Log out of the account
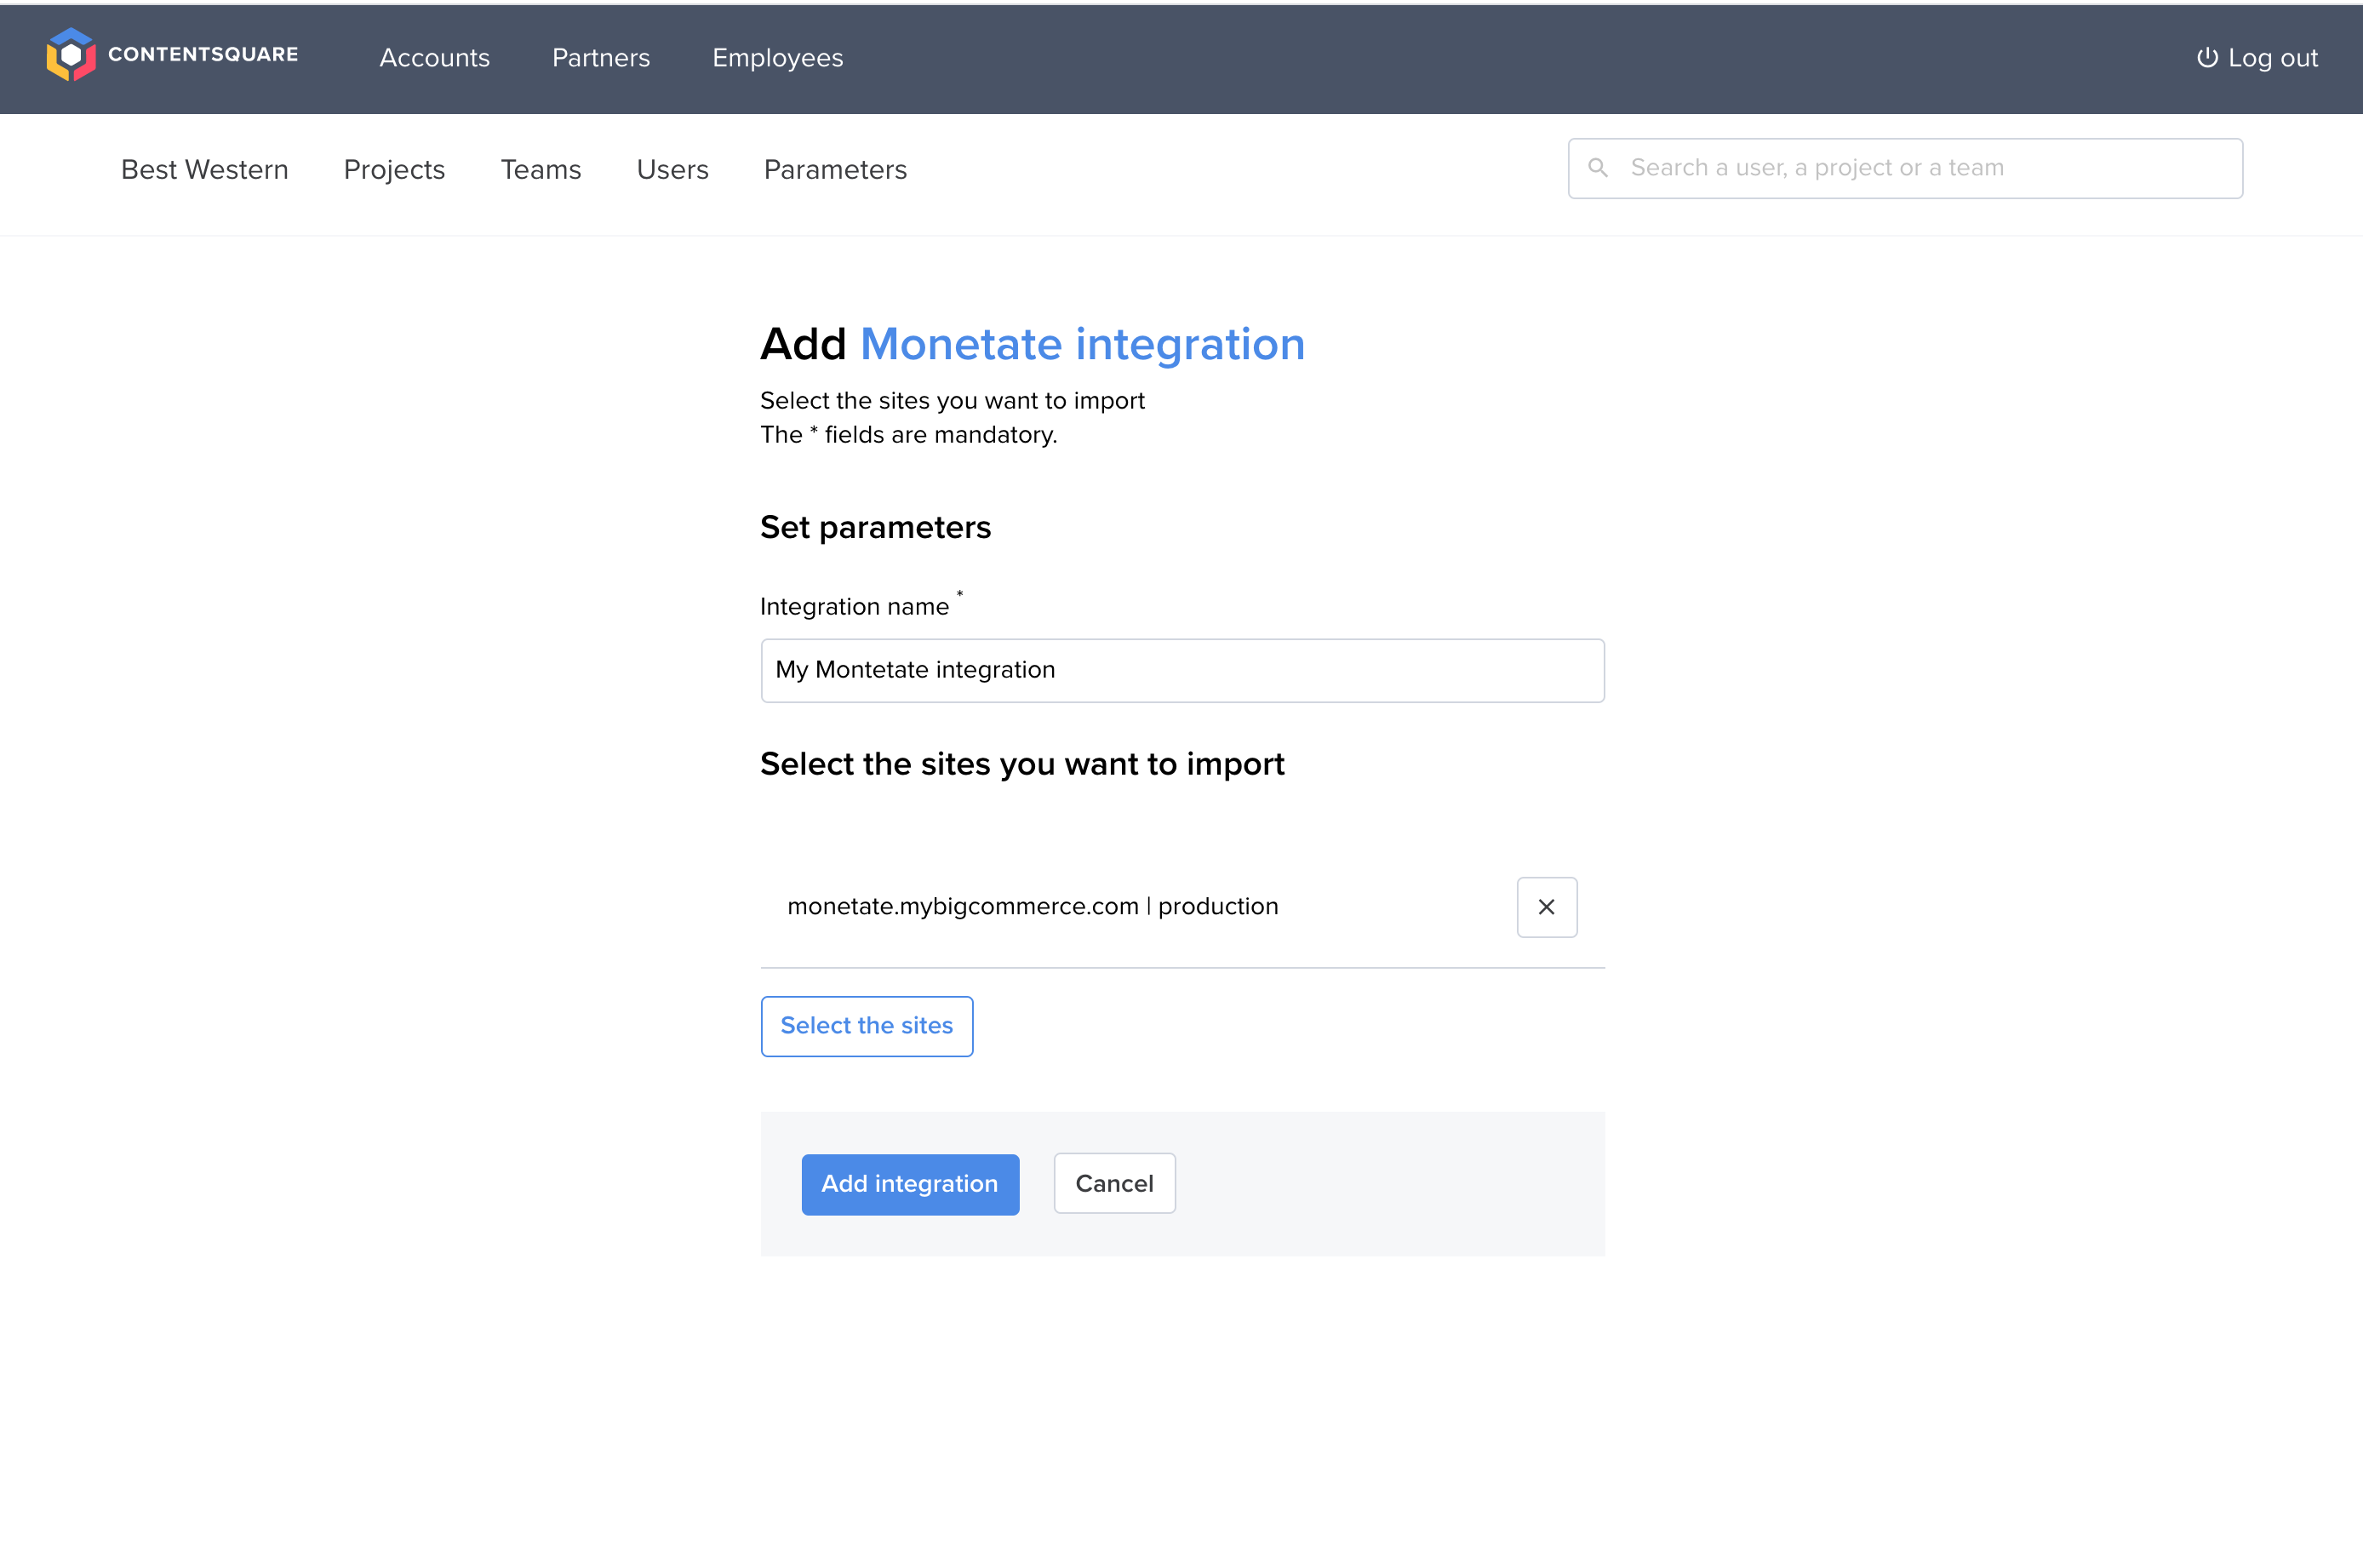This screenshot has width=2363, height=1568. tap(2256, 58)
